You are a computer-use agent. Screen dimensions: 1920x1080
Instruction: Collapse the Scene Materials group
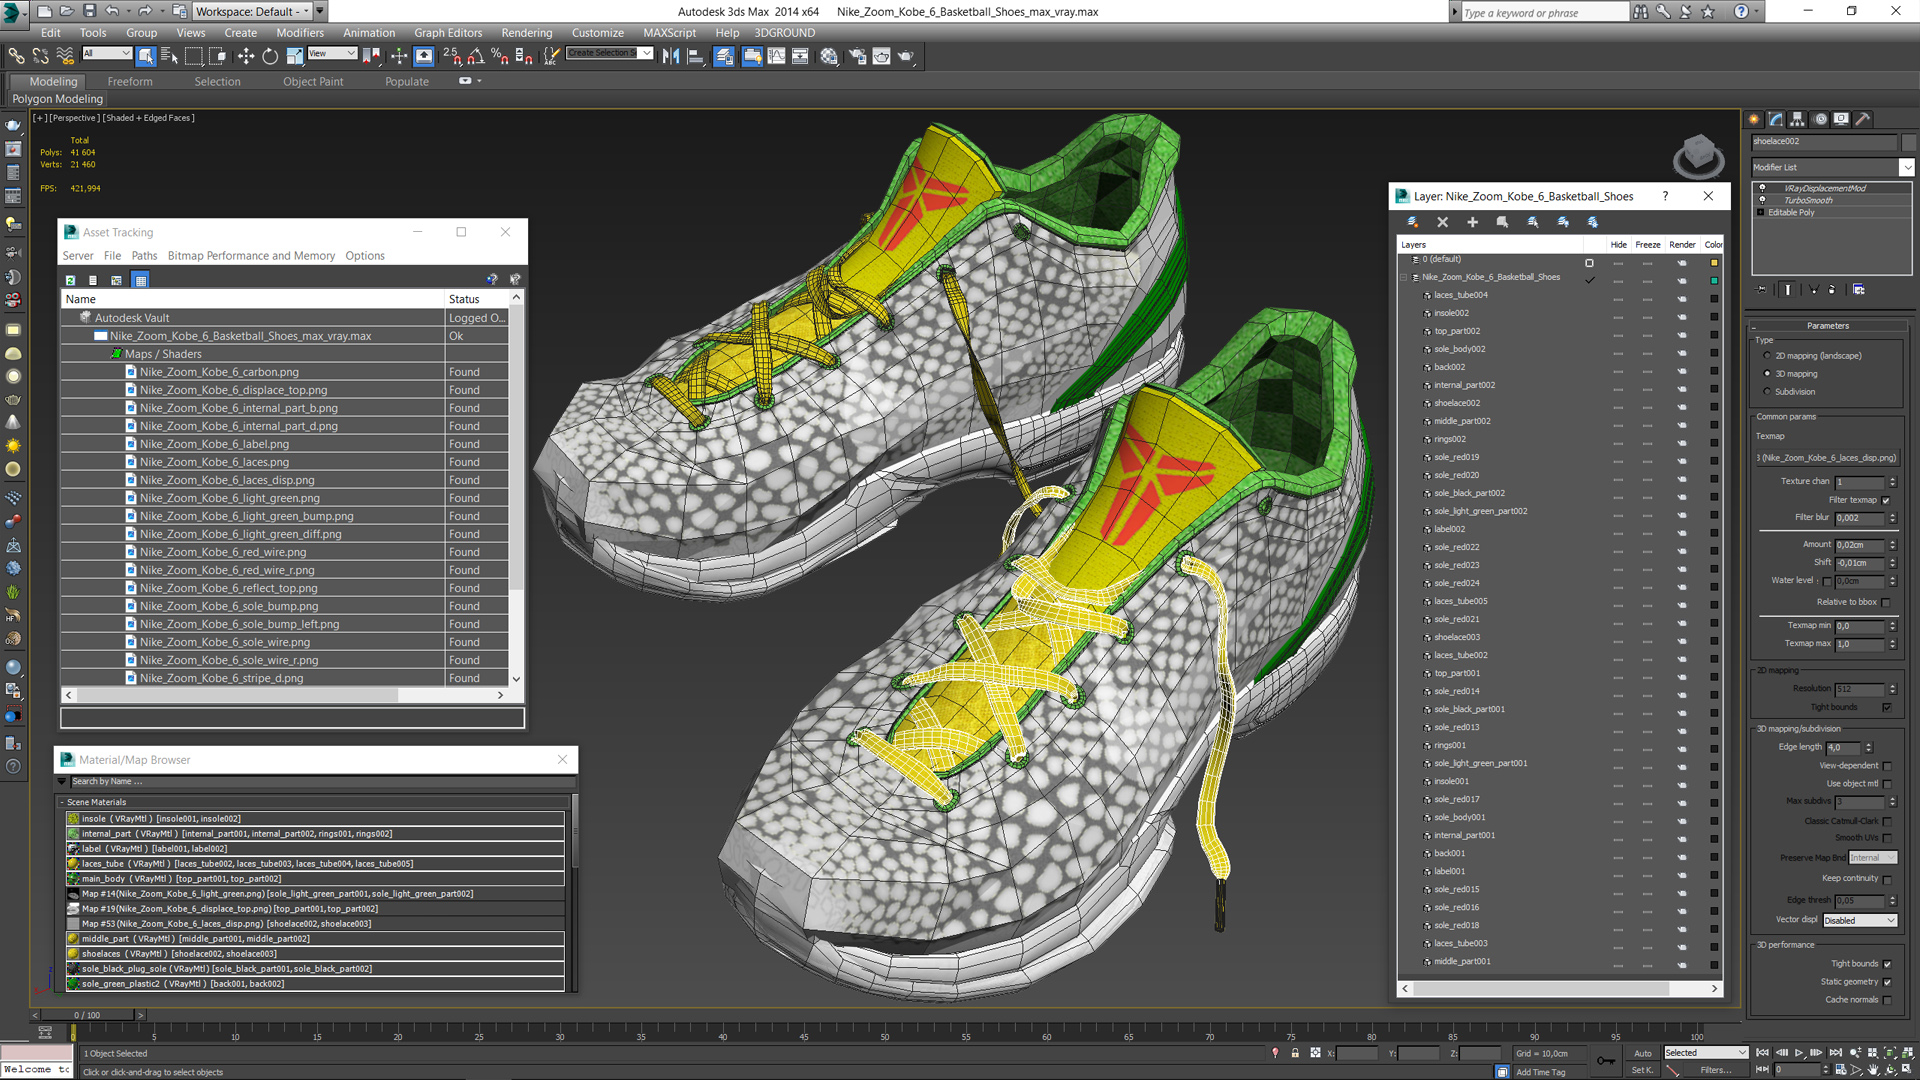point(62,802)
